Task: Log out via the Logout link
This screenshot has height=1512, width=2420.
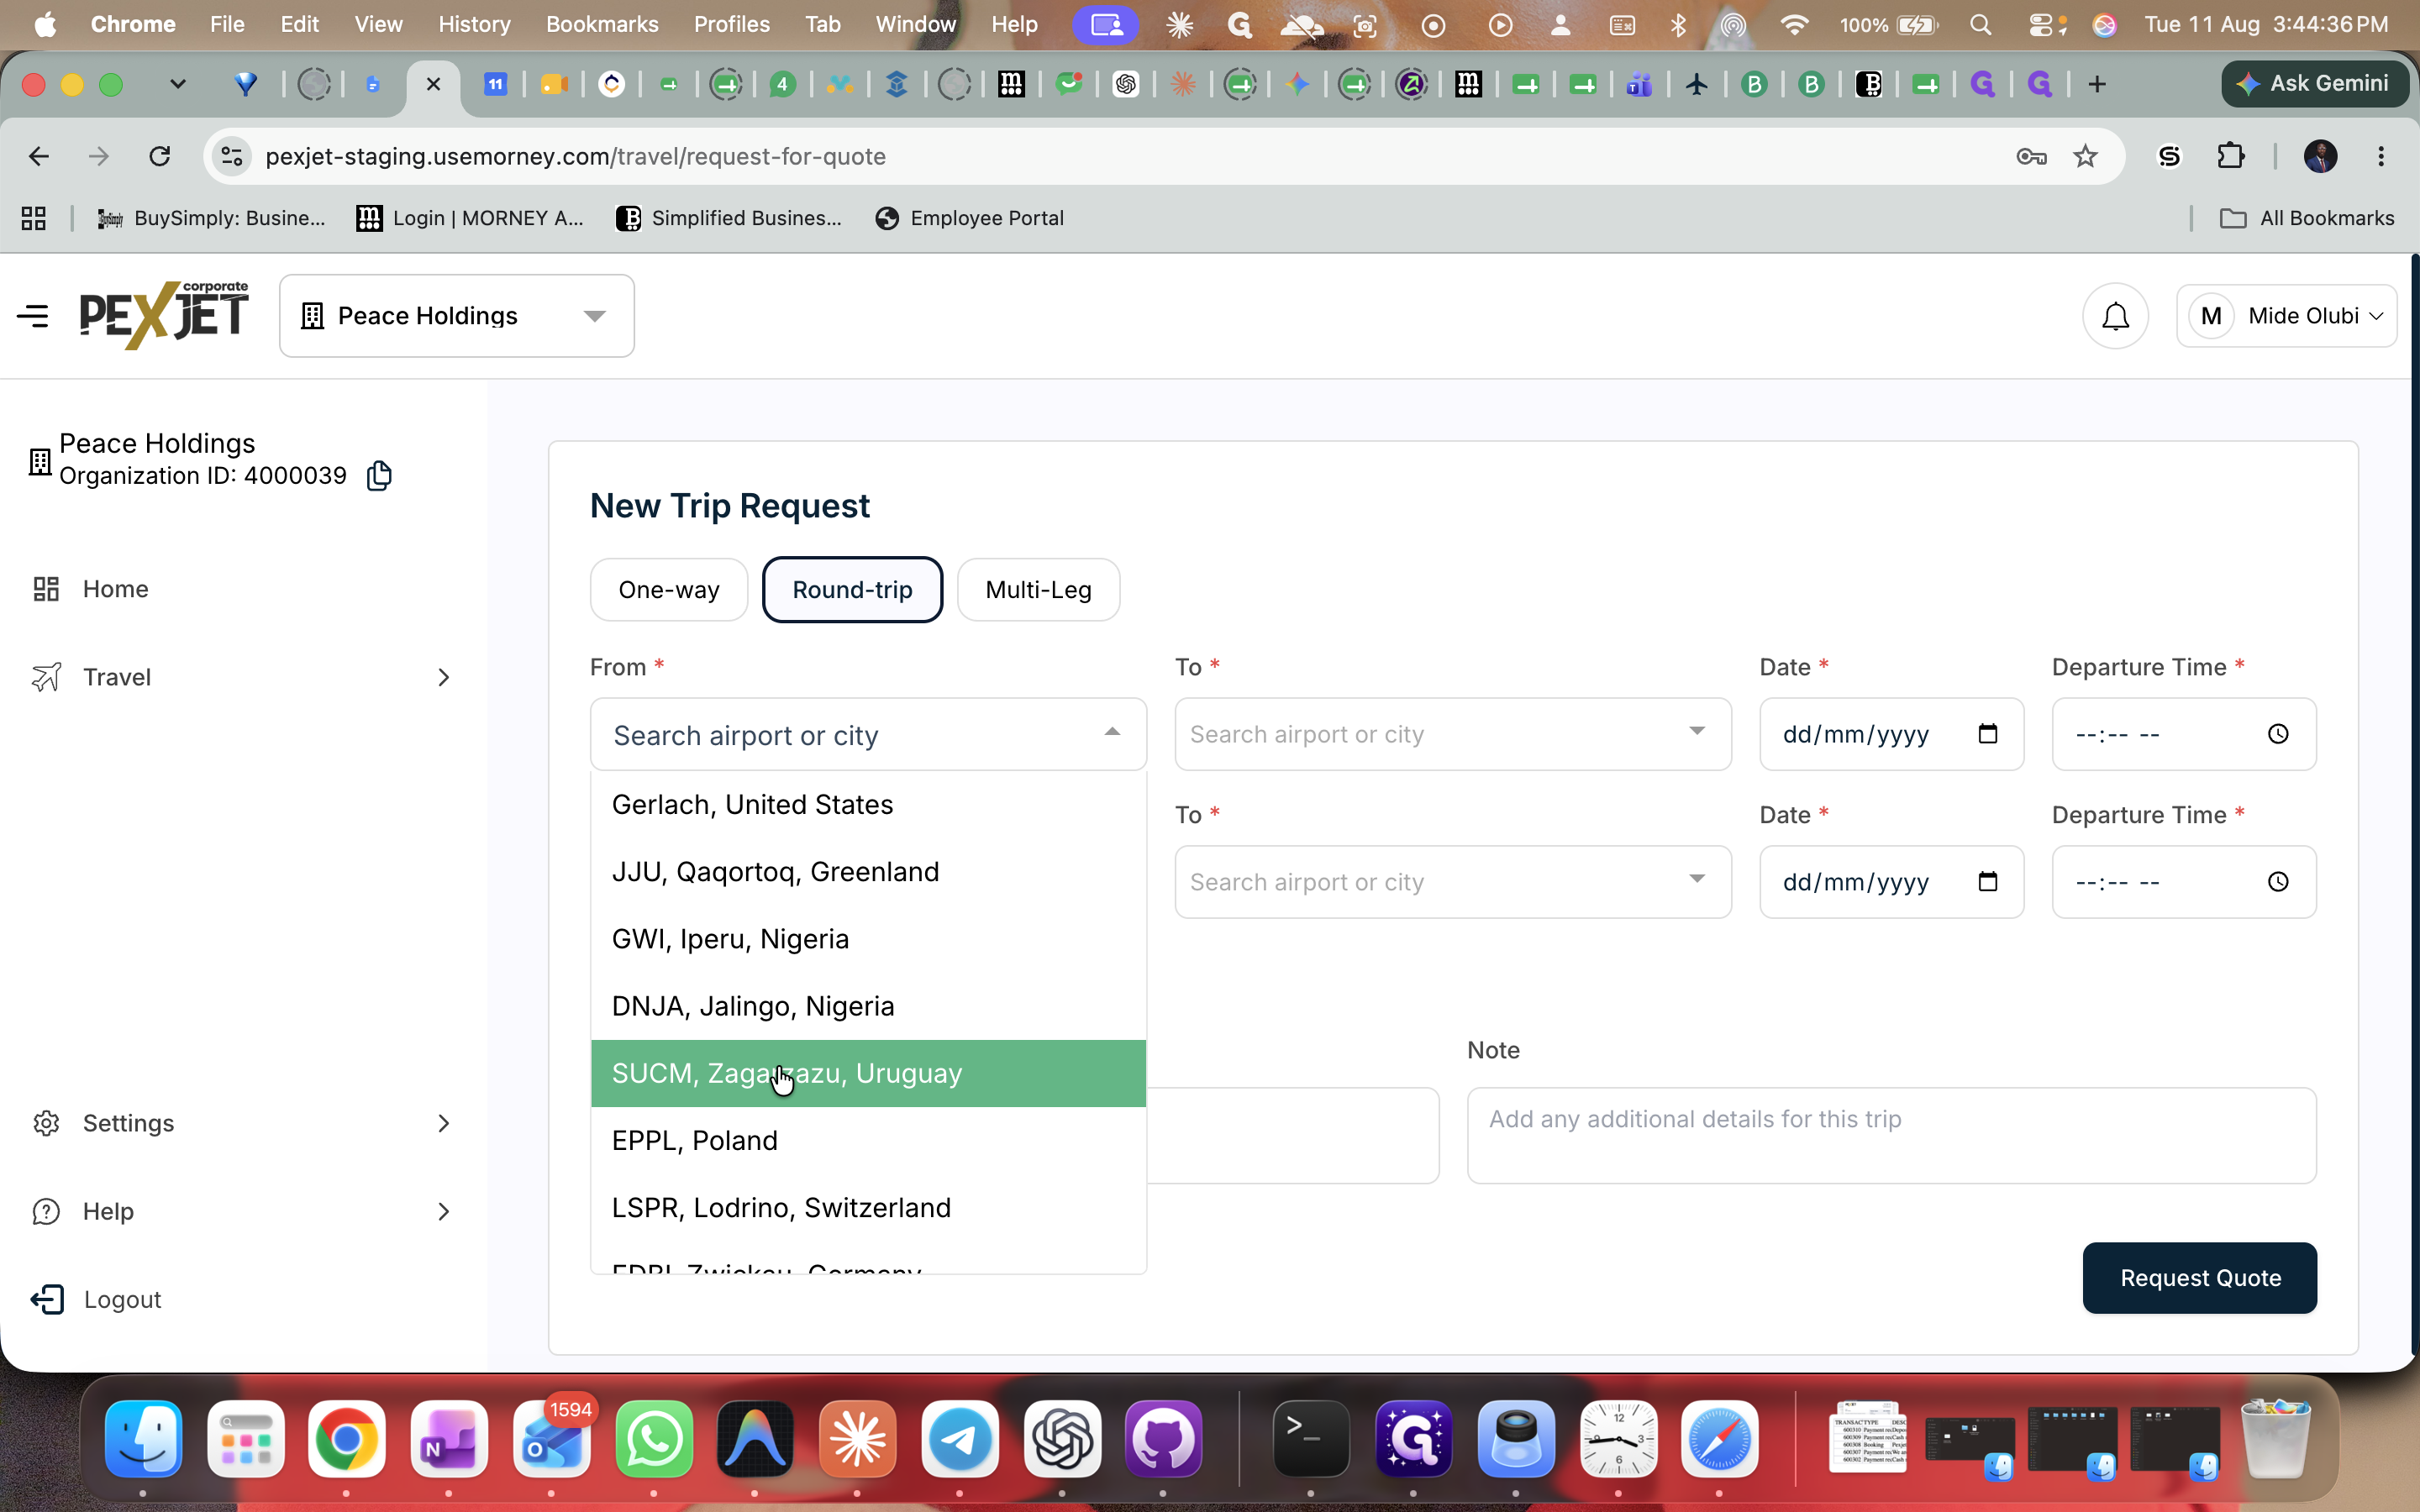Action: [x=96, y=1299]
